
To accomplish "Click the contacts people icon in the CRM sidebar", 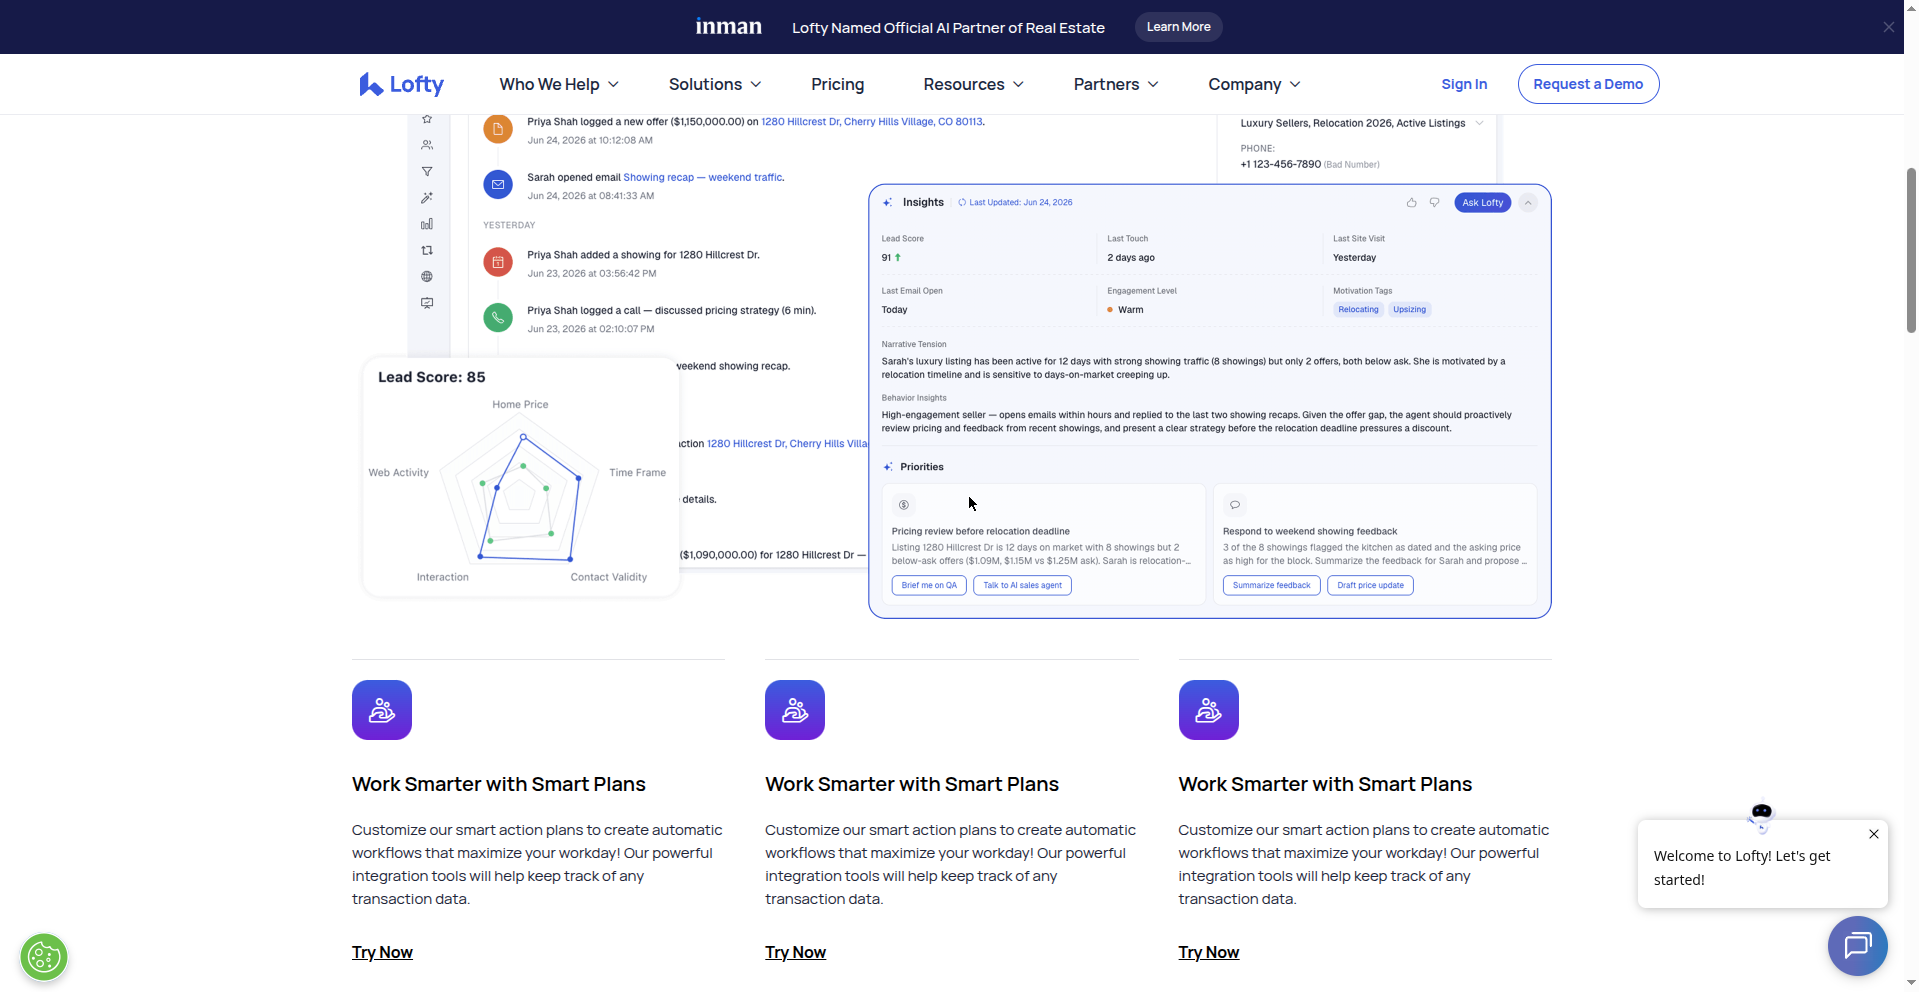I will coord(427,145).
